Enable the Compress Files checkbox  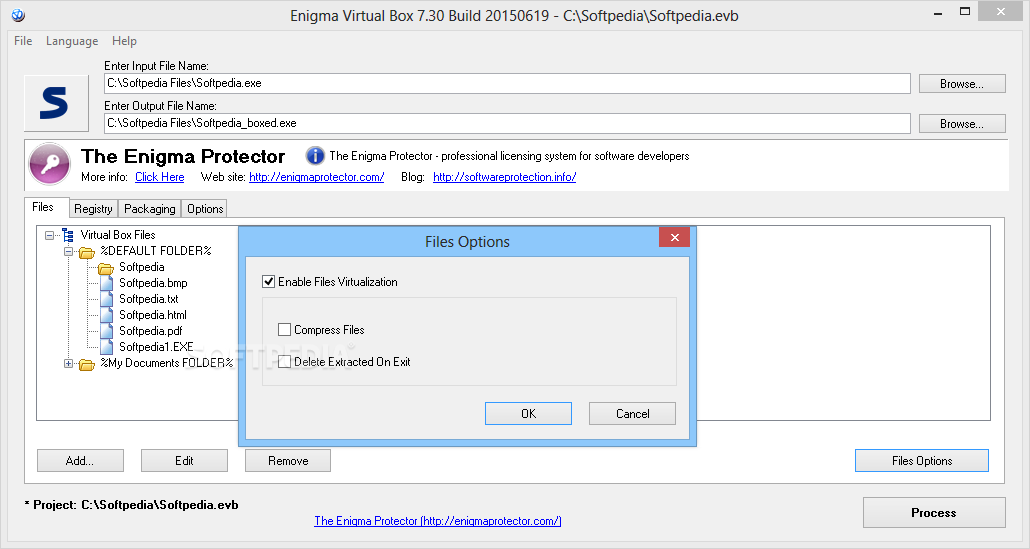pos(284,330)
